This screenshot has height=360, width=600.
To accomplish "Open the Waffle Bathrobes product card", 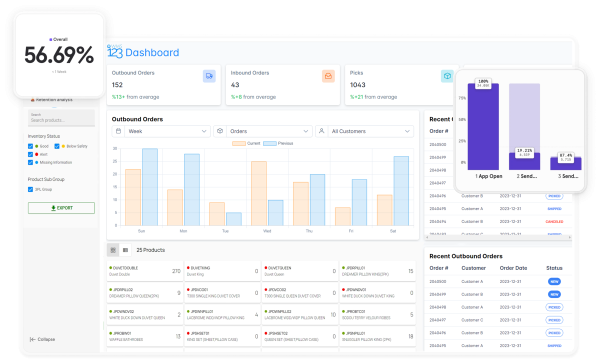I will (x=145, y=336).
